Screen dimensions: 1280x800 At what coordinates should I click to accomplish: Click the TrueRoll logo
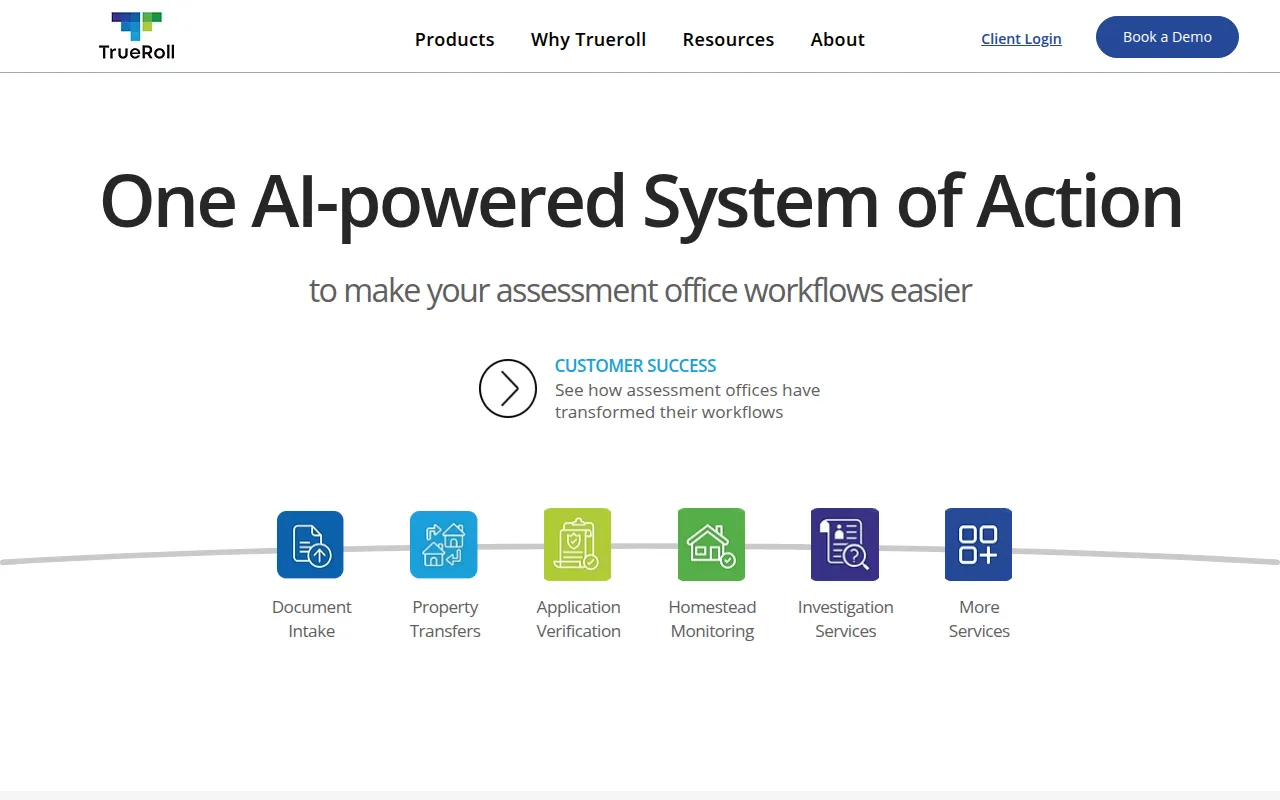[x=137, y=36]
